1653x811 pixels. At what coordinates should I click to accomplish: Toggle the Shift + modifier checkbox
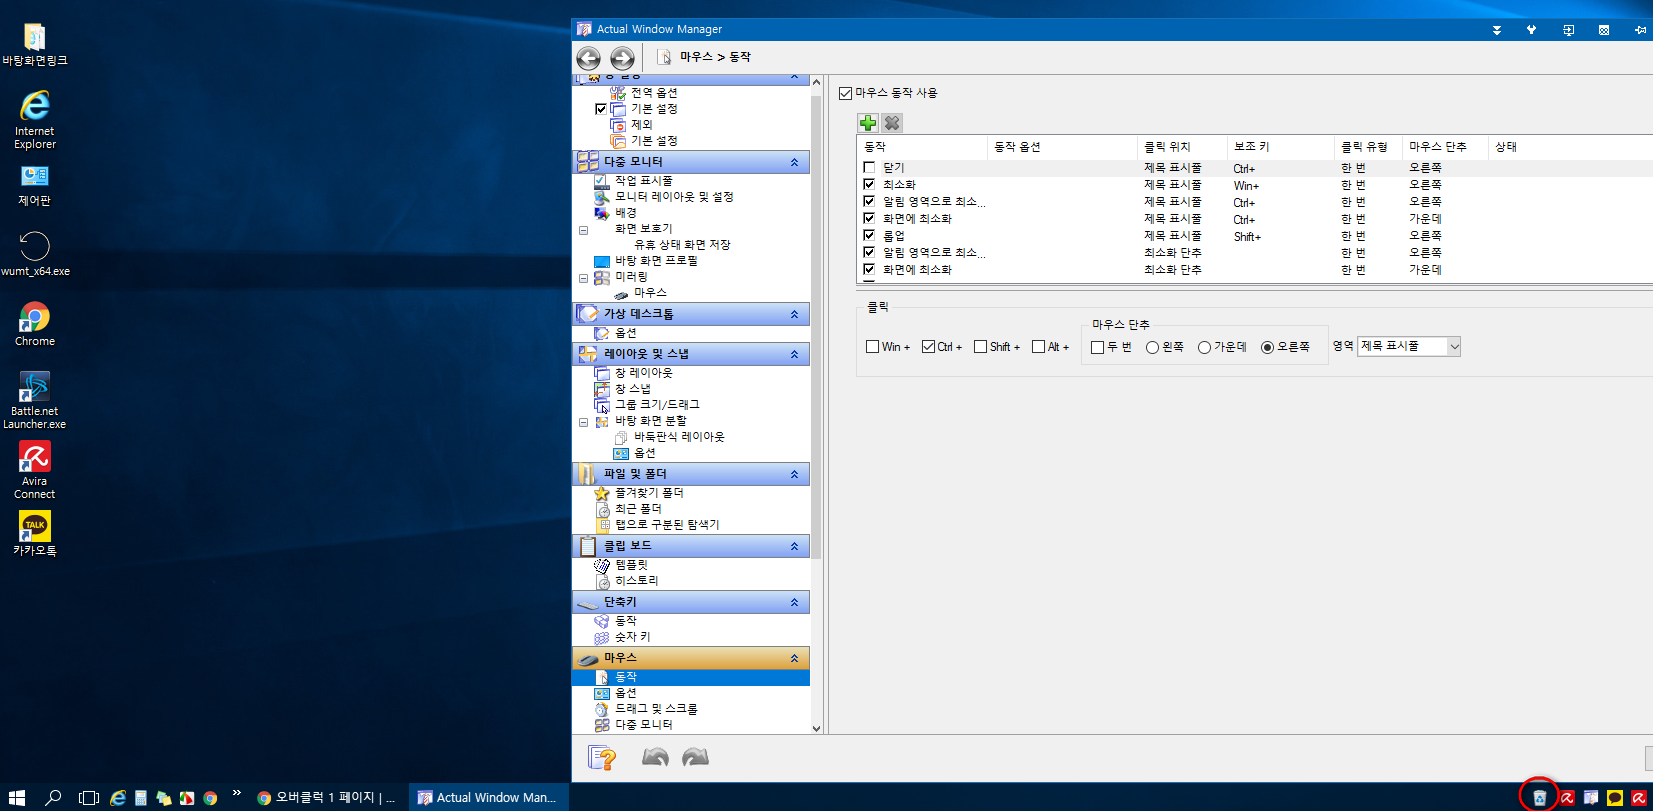pyautogui.click(x=980, y=347)
